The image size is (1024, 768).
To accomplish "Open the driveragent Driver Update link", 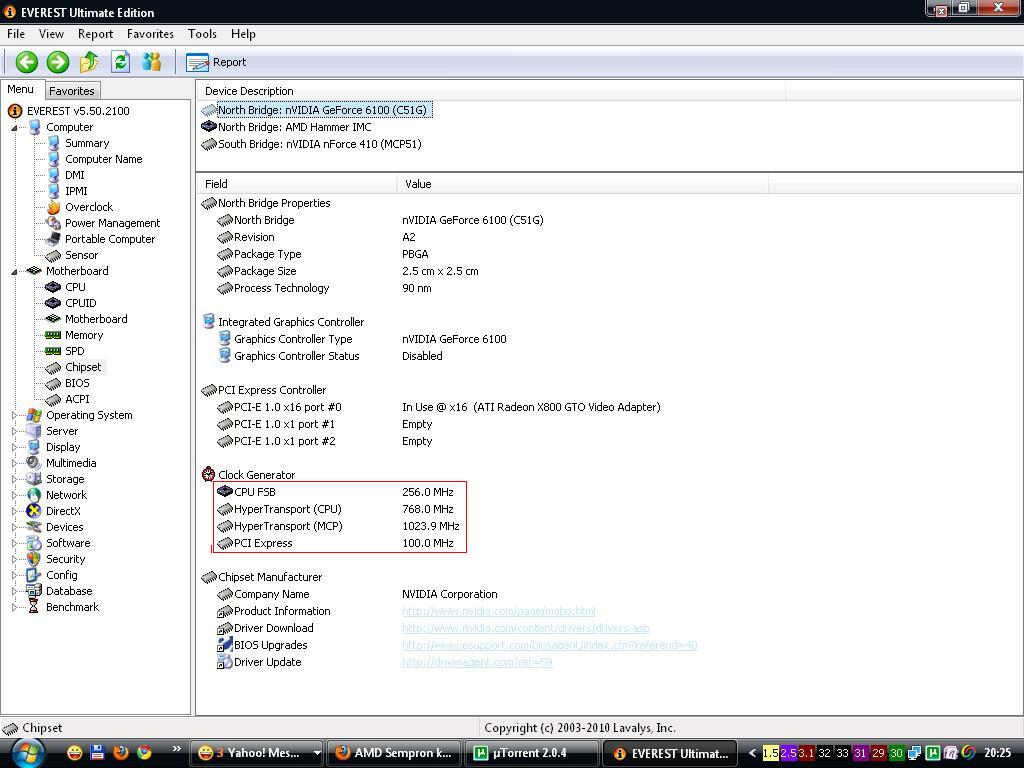I will pos(477,662).
